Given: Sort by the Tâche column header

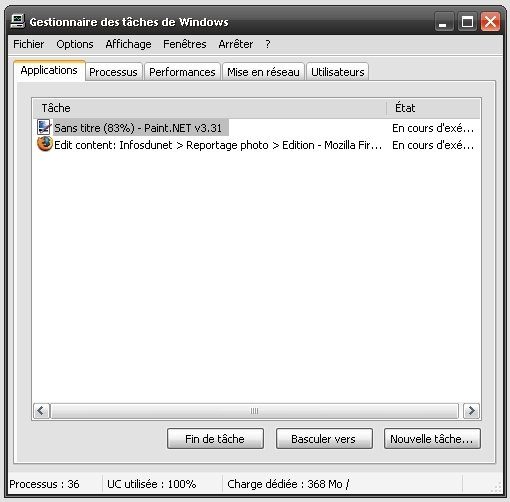Looking at the screenshot, I should point(210,108).
